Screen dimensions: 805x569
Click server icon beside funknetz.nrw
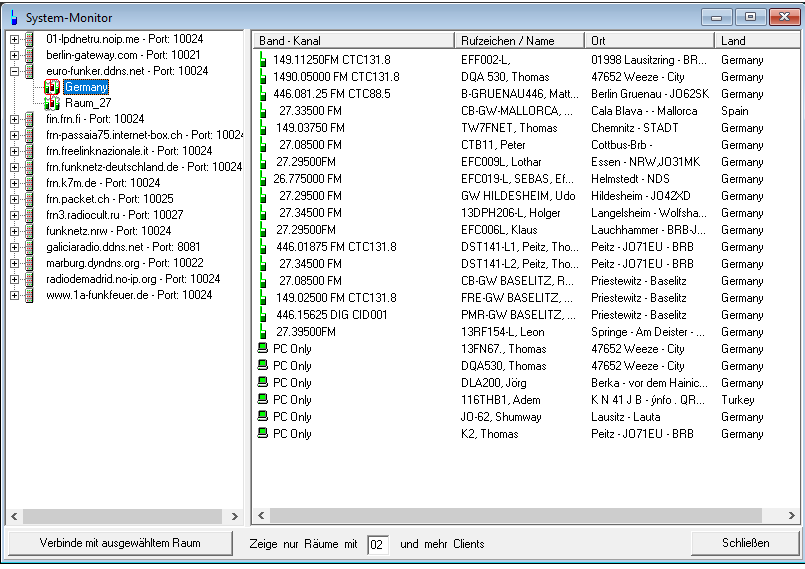coord(30,231)
